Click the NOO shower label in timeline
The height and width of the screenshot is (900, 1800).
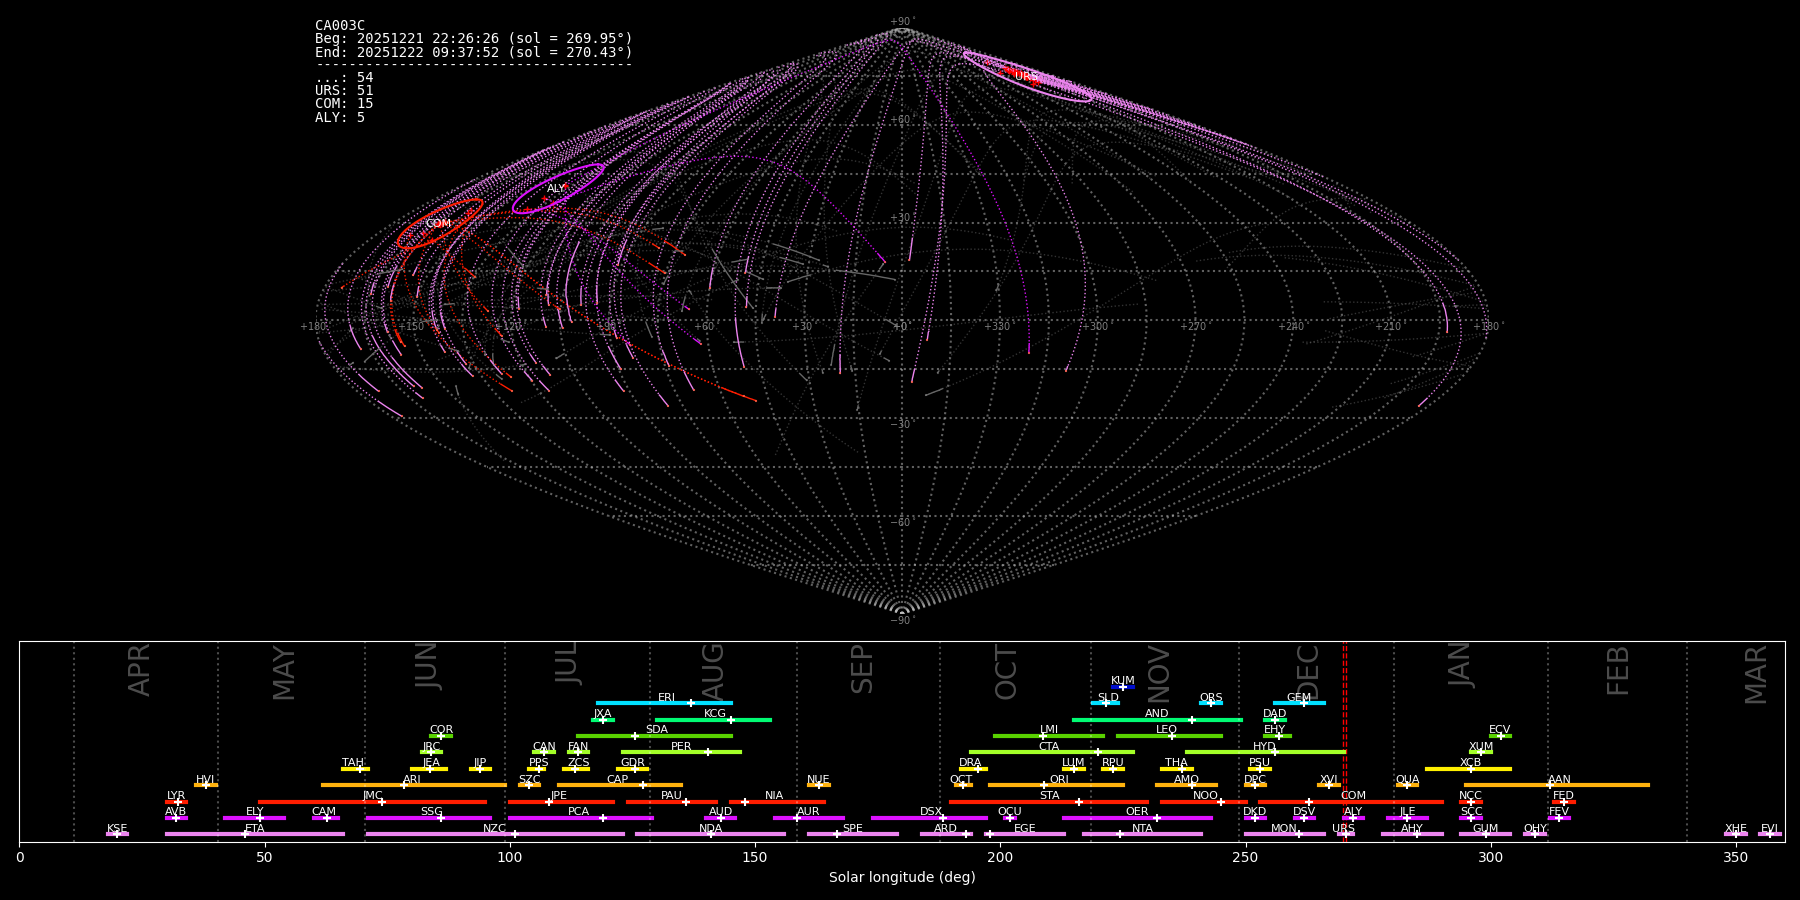(1206, 796)
